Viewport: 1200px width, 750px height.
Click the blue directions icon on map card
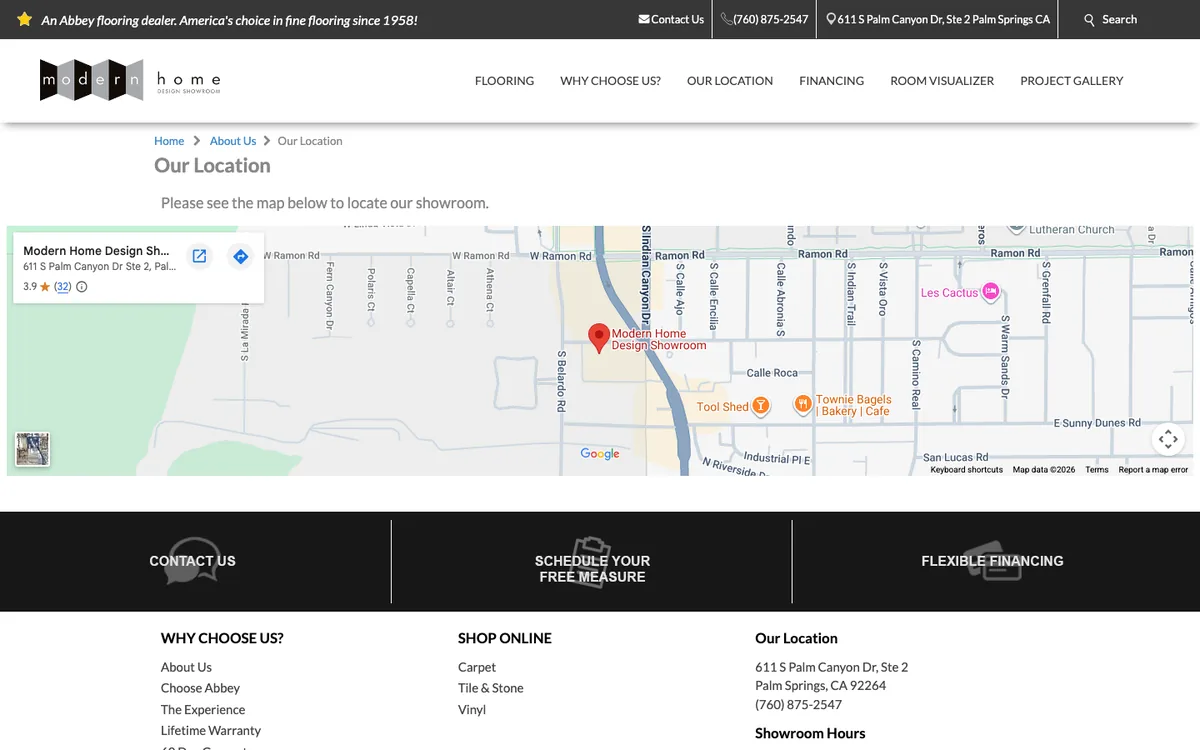240,256
